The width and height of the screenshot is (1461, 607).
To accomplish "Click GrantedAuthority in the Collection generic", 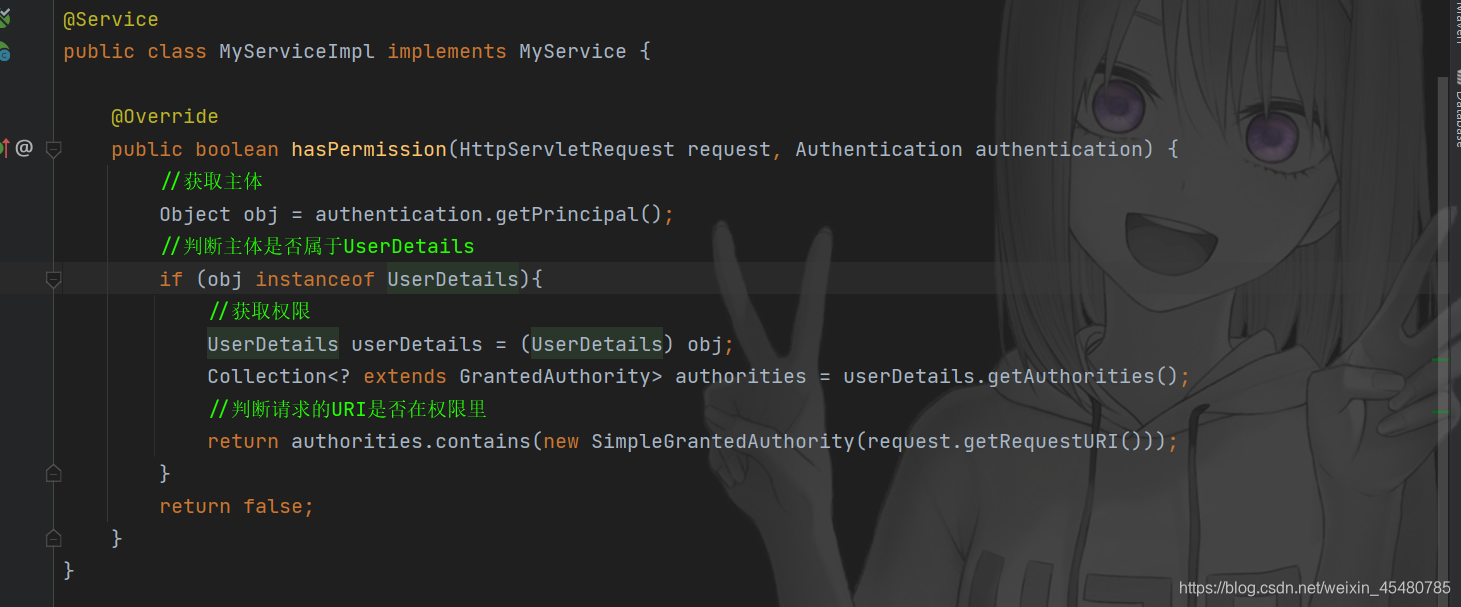I will 555,376.
